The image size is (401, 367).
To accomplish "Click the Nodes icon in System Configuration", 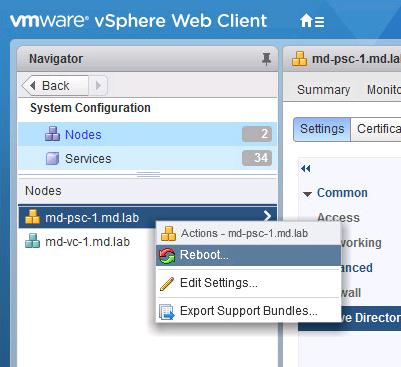I will (x=53, y=134).
